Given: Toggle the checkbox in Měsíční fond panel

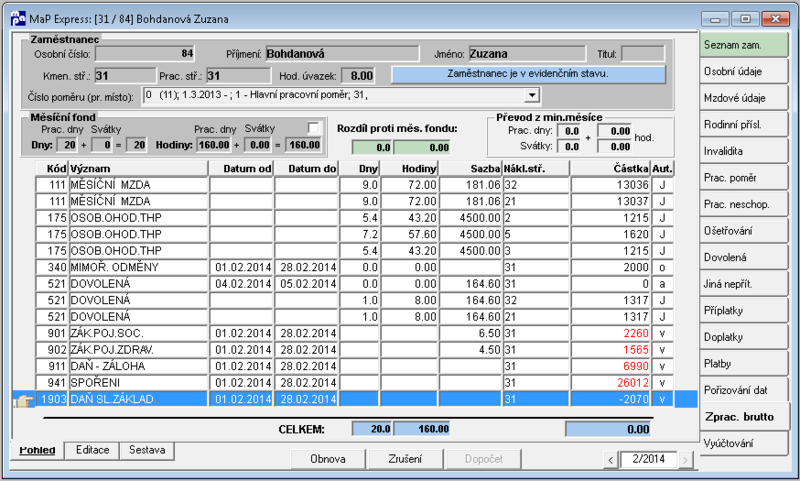Looking at the screenshot, I should pyautogui.click(x=313, y=128).
